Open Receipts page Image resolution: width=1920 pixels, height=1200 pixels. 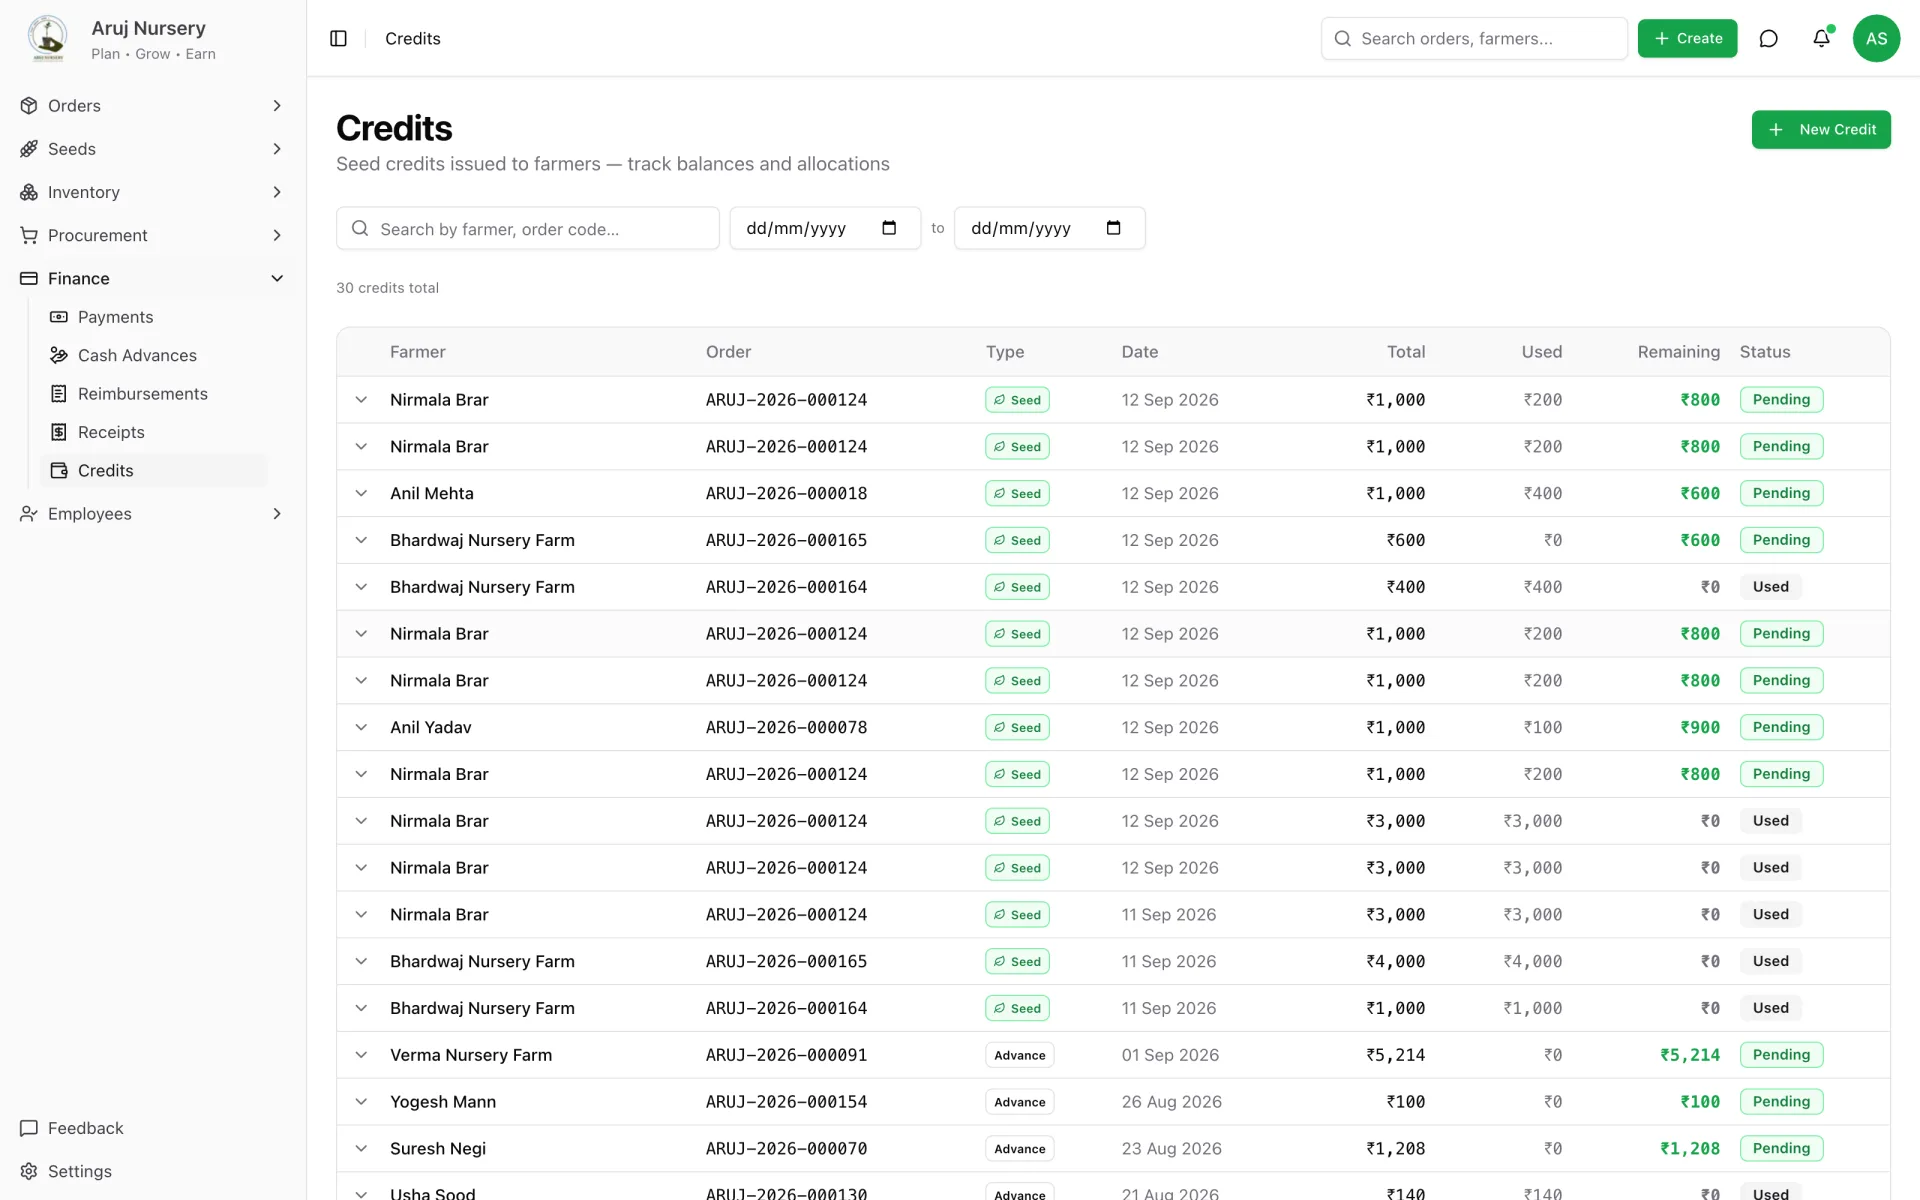coord(154,432)
